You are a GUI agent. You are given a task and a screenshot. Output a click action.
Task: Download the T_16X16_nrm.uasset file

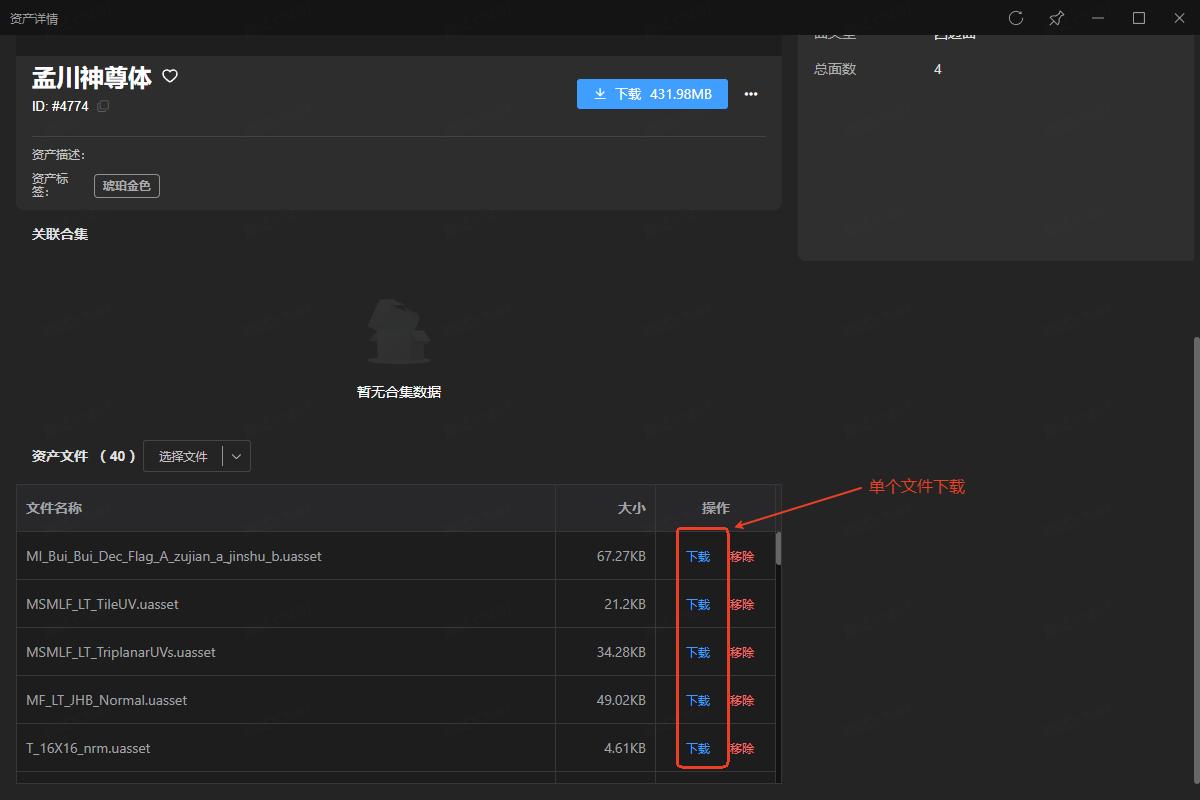click(x=698, y=748)
